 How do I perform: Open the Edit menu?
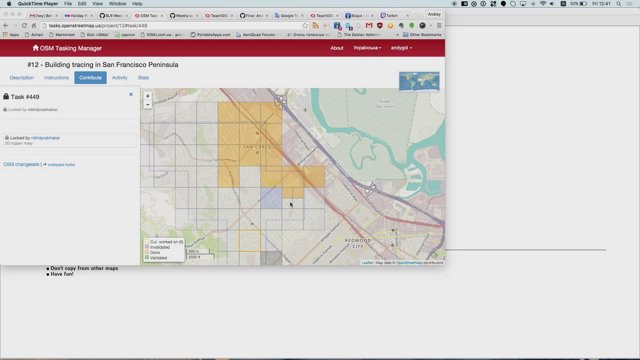coord(82,4)
